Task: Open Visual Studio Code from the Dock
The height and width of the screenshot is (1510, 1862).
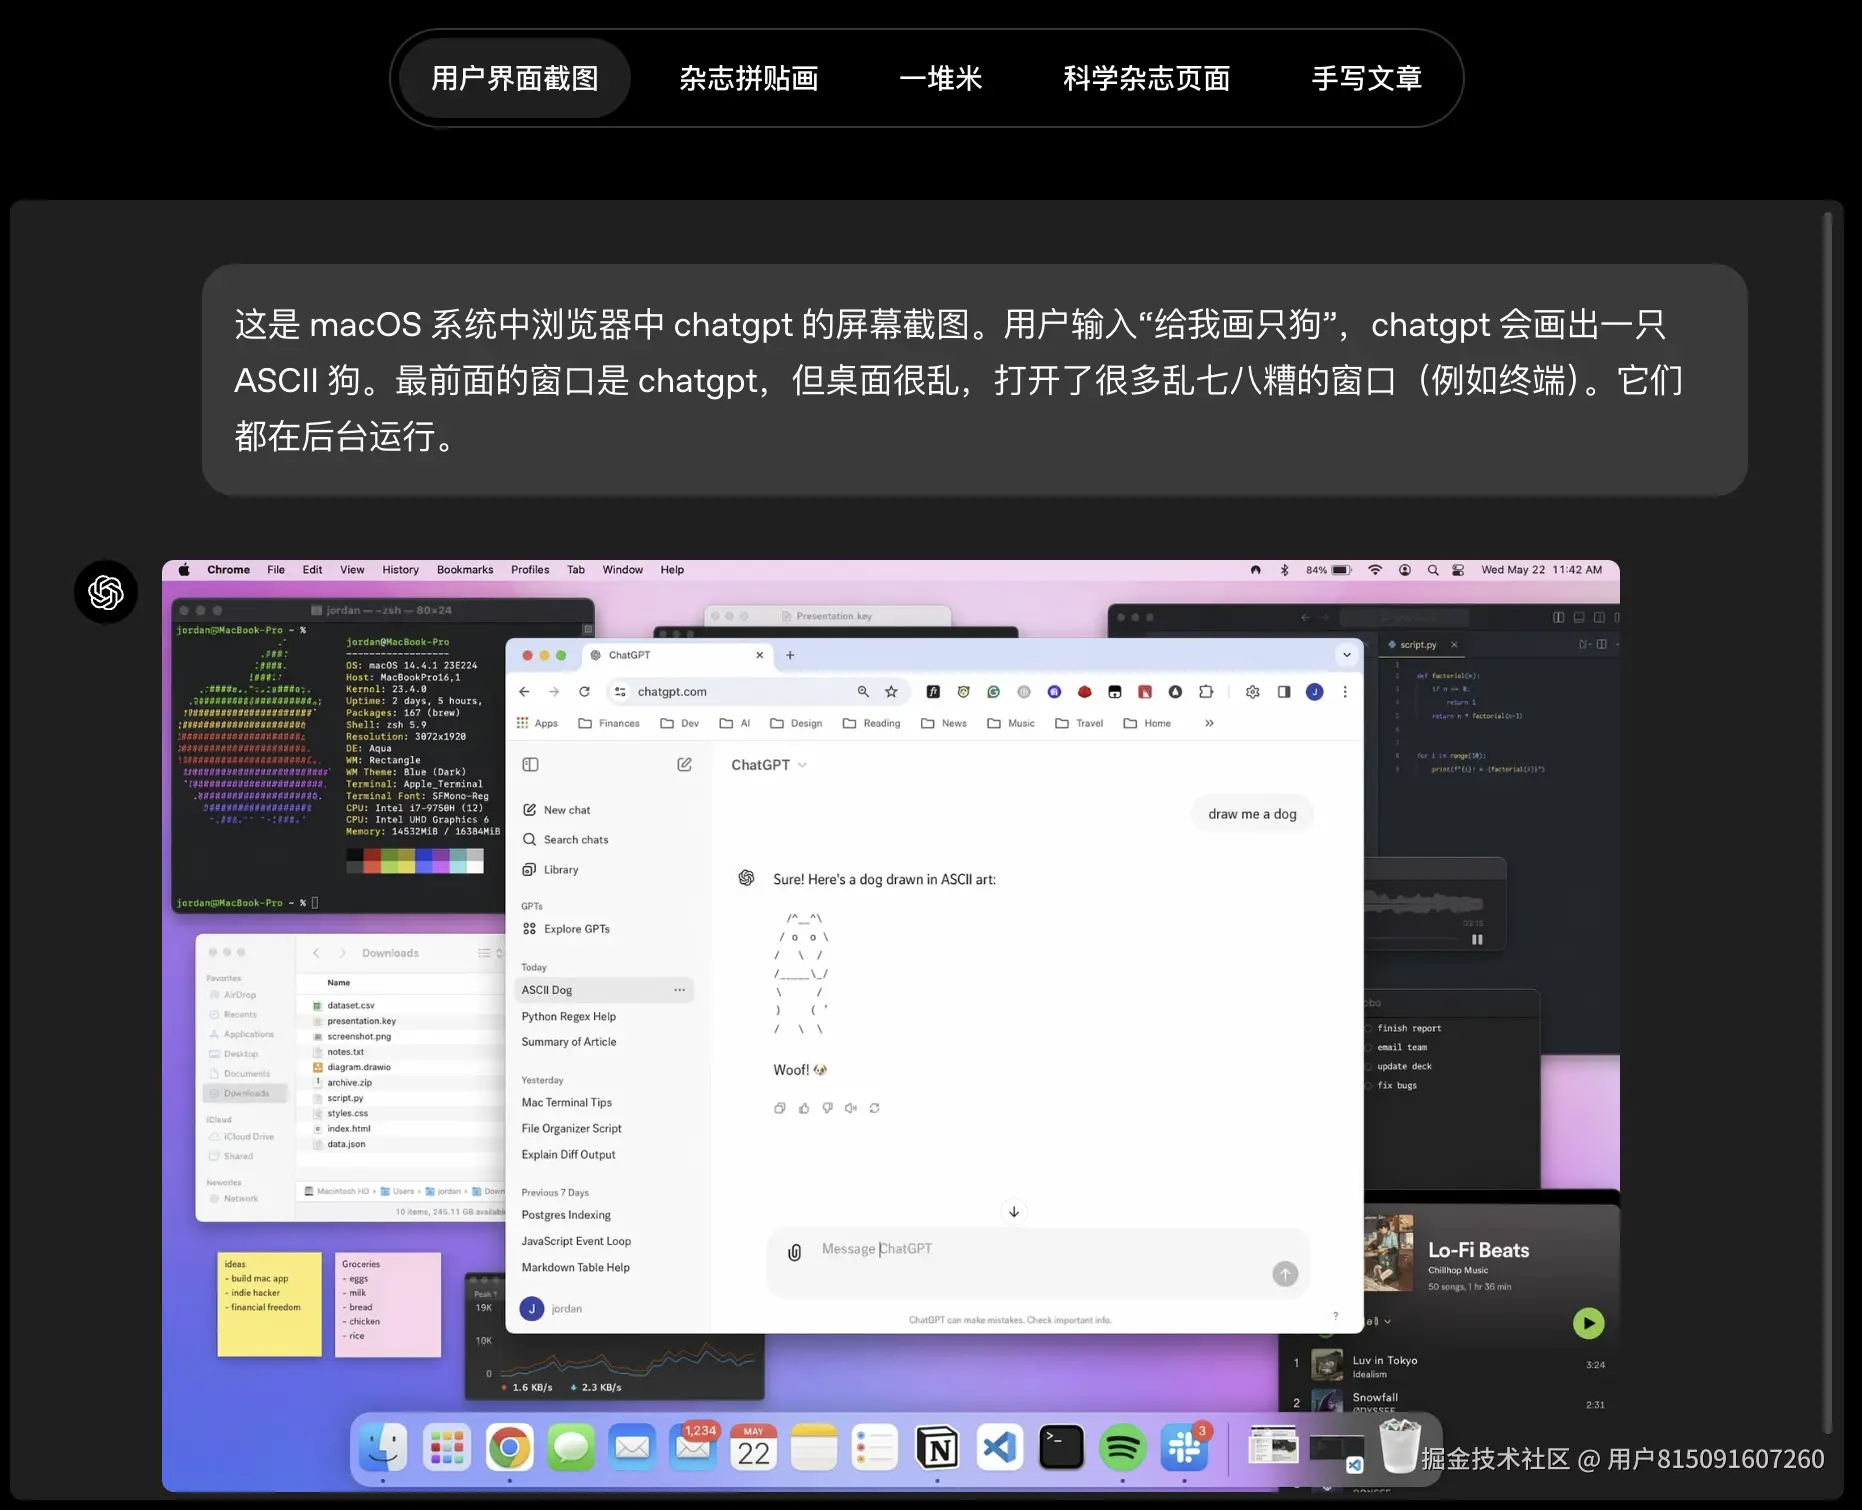Action: (x=999, y=1447)
